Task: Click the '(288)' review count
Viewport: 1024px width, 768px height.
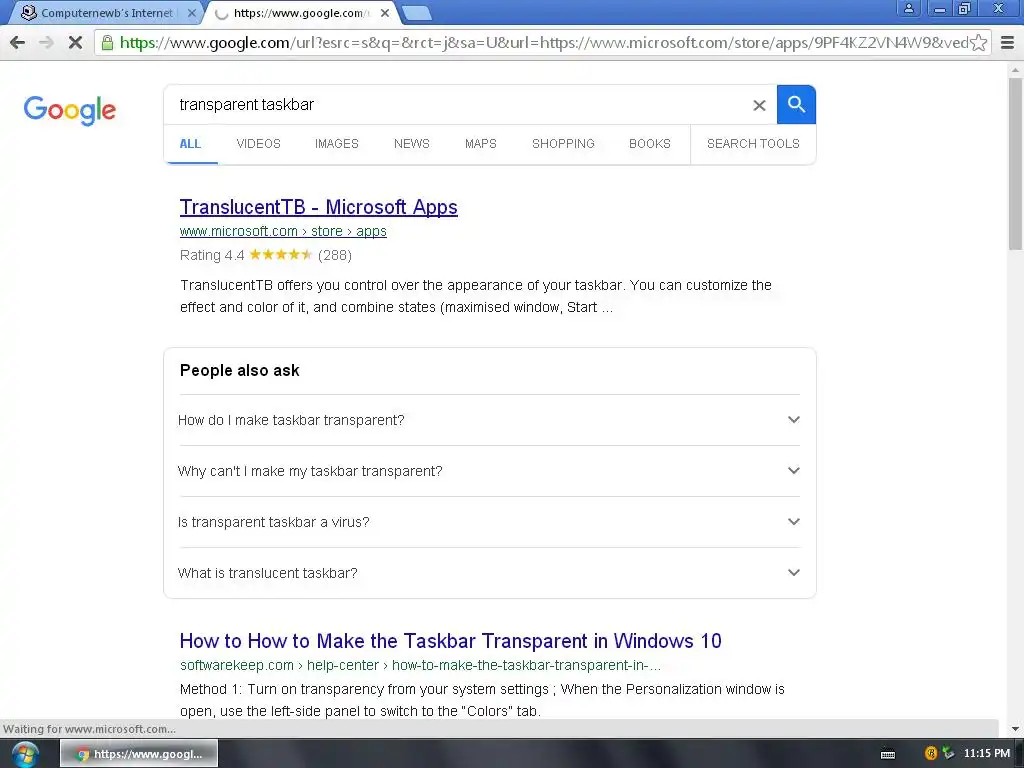Action: pos(335,255)
